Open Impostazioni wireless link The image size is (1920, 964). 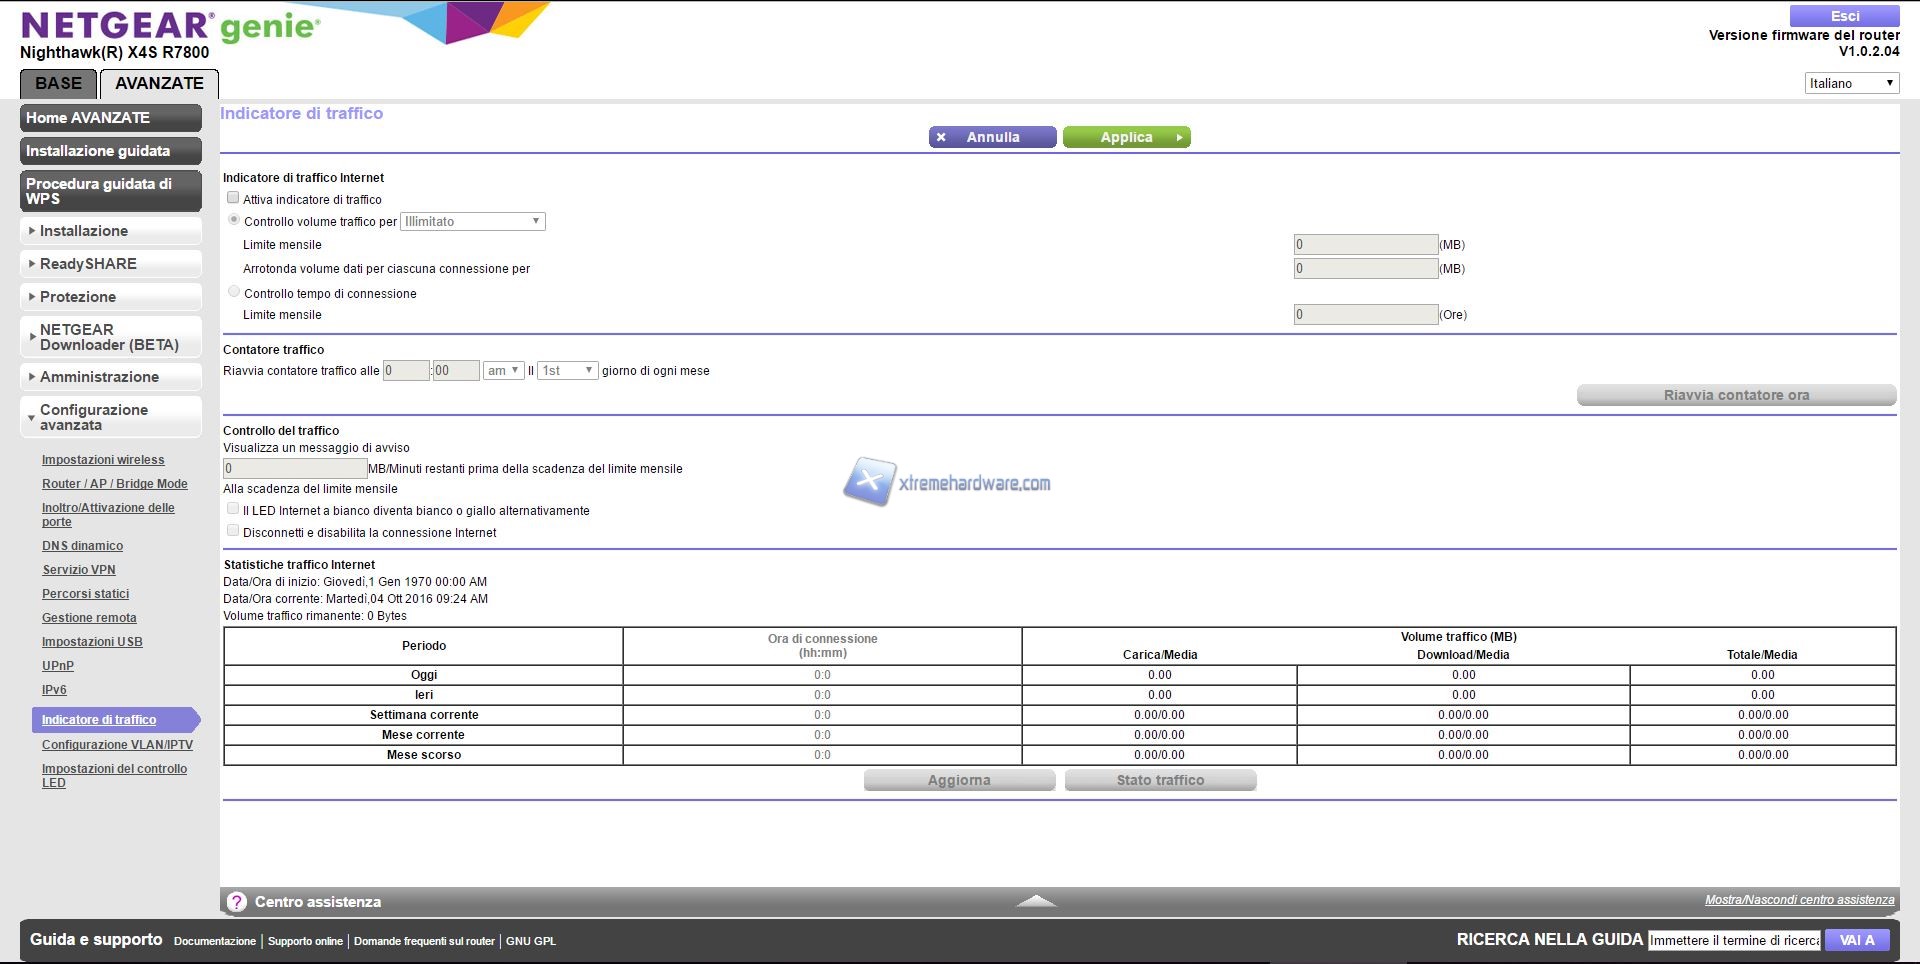click(103, 460)
